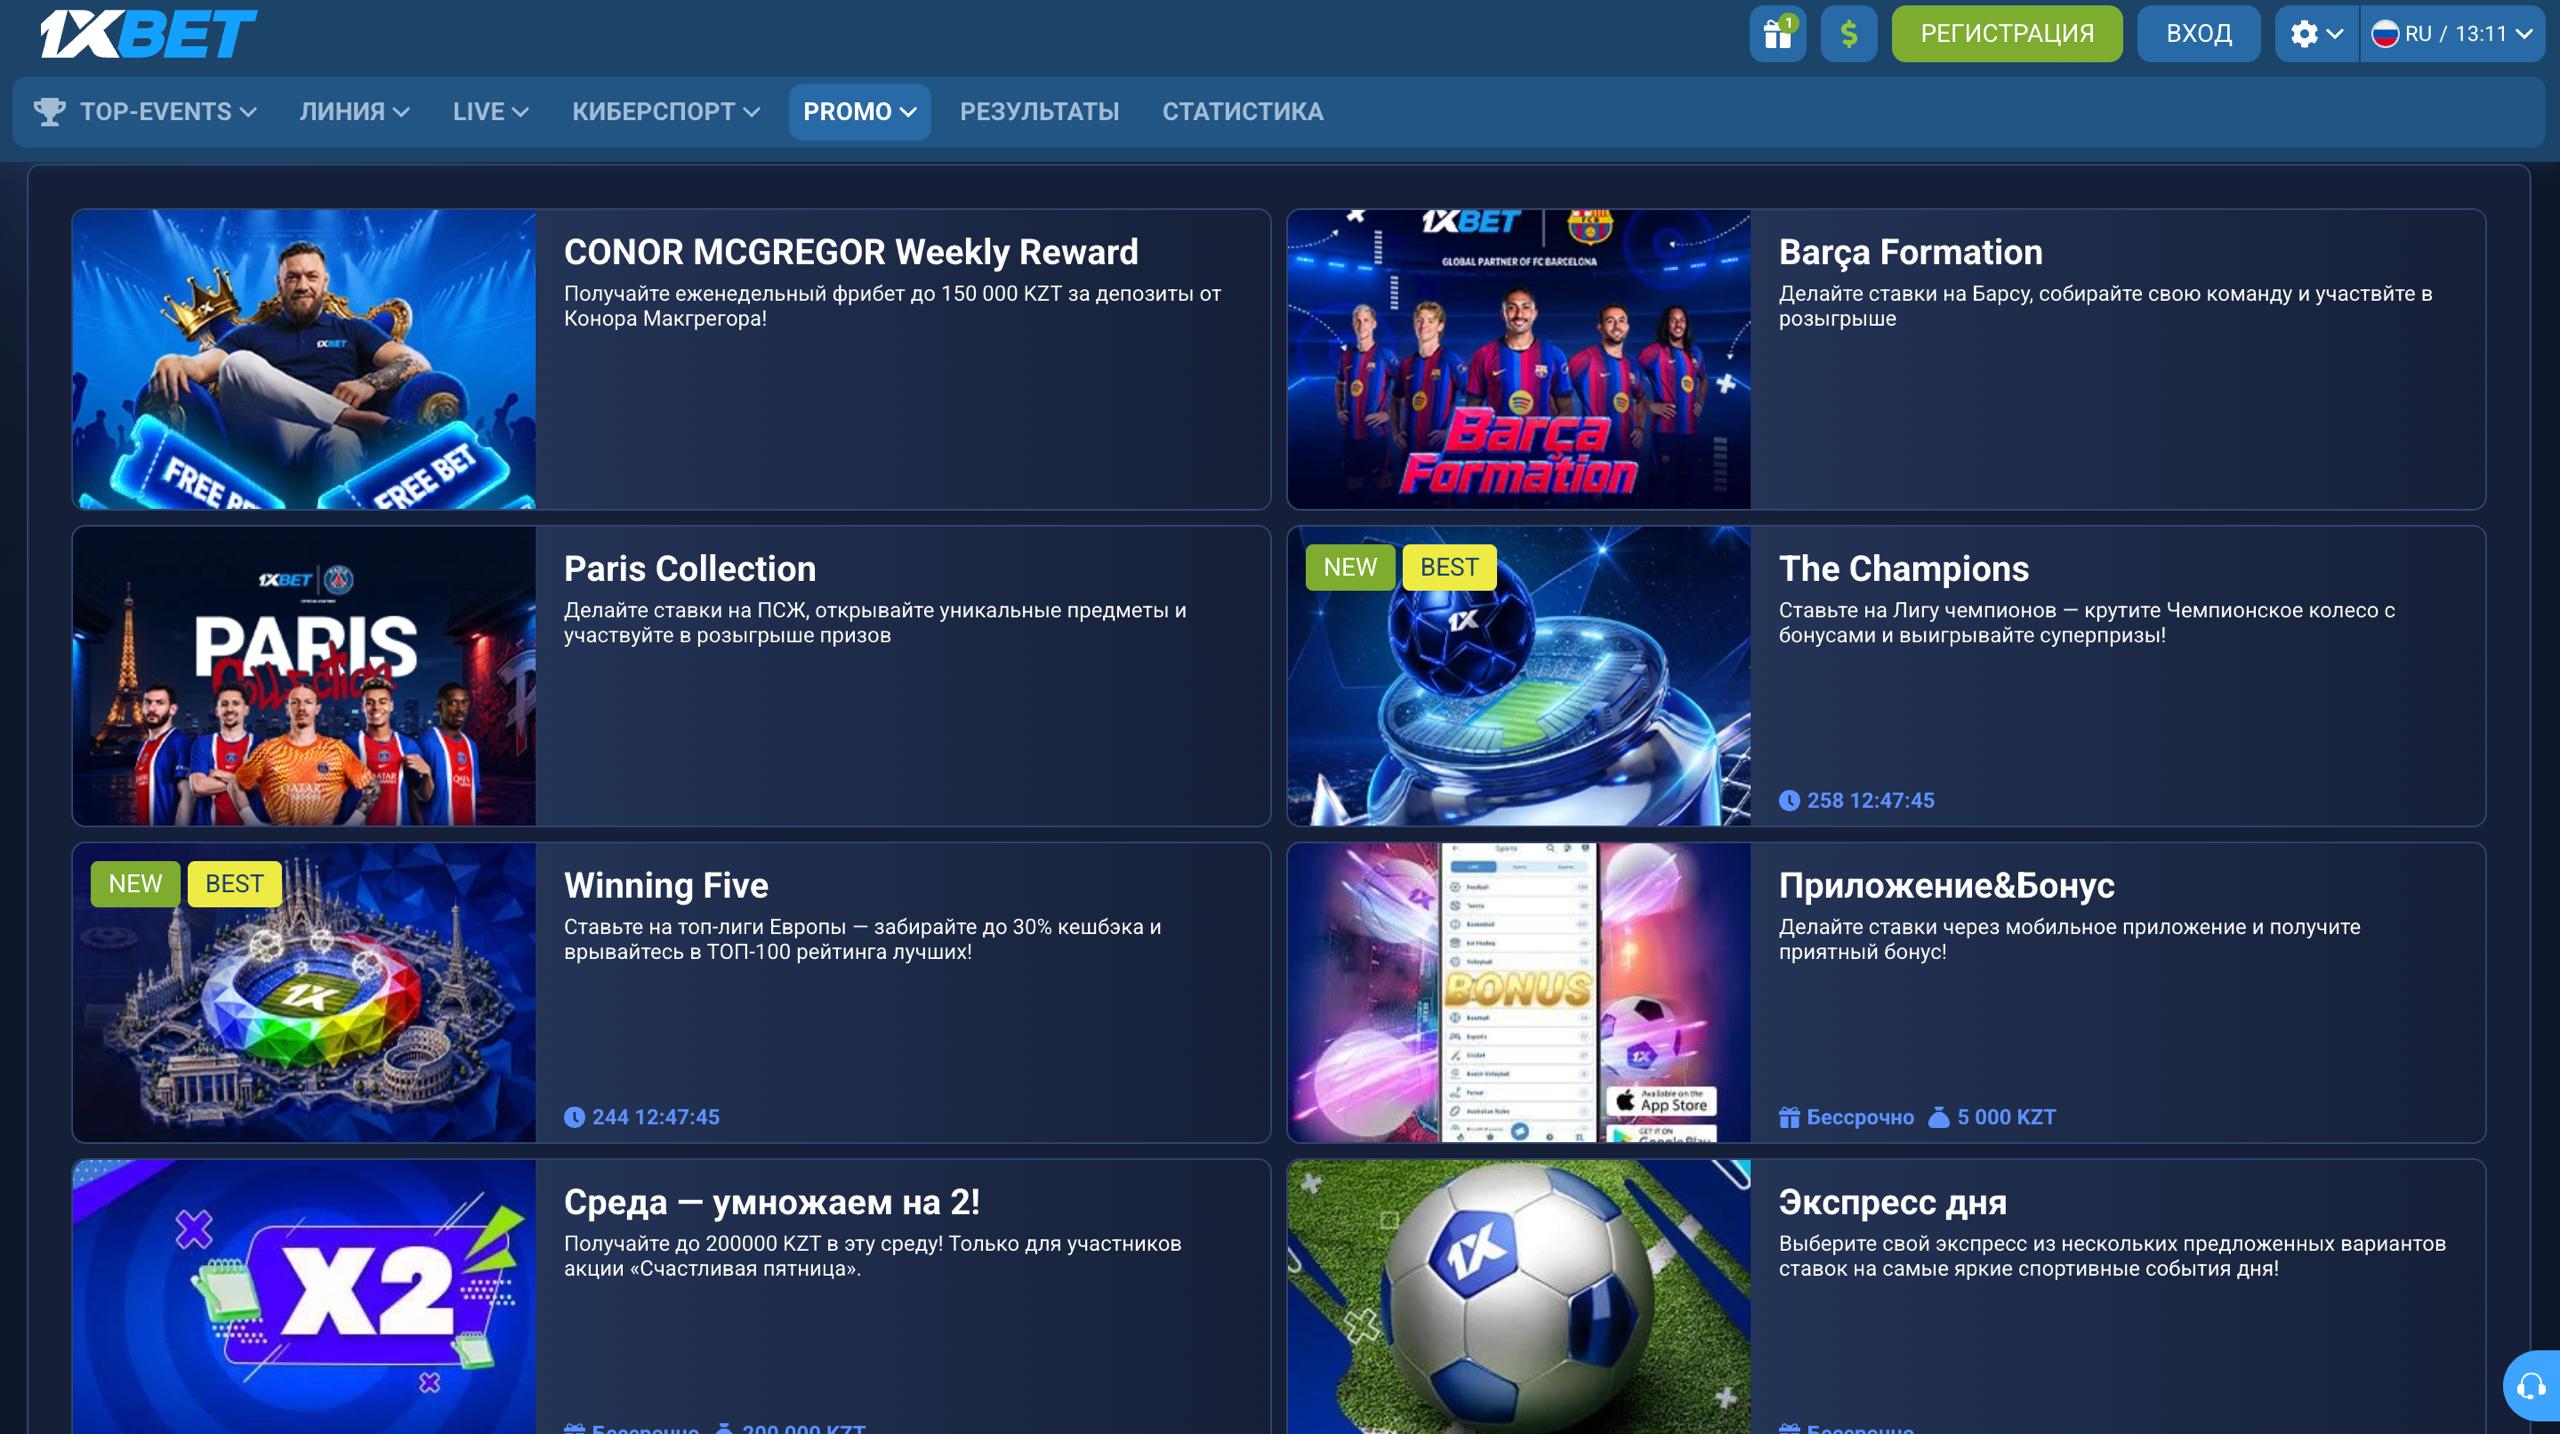
Task: Open the CONOR MCGREGOR Weekly Reward promo title
Action: coord(851,252)
